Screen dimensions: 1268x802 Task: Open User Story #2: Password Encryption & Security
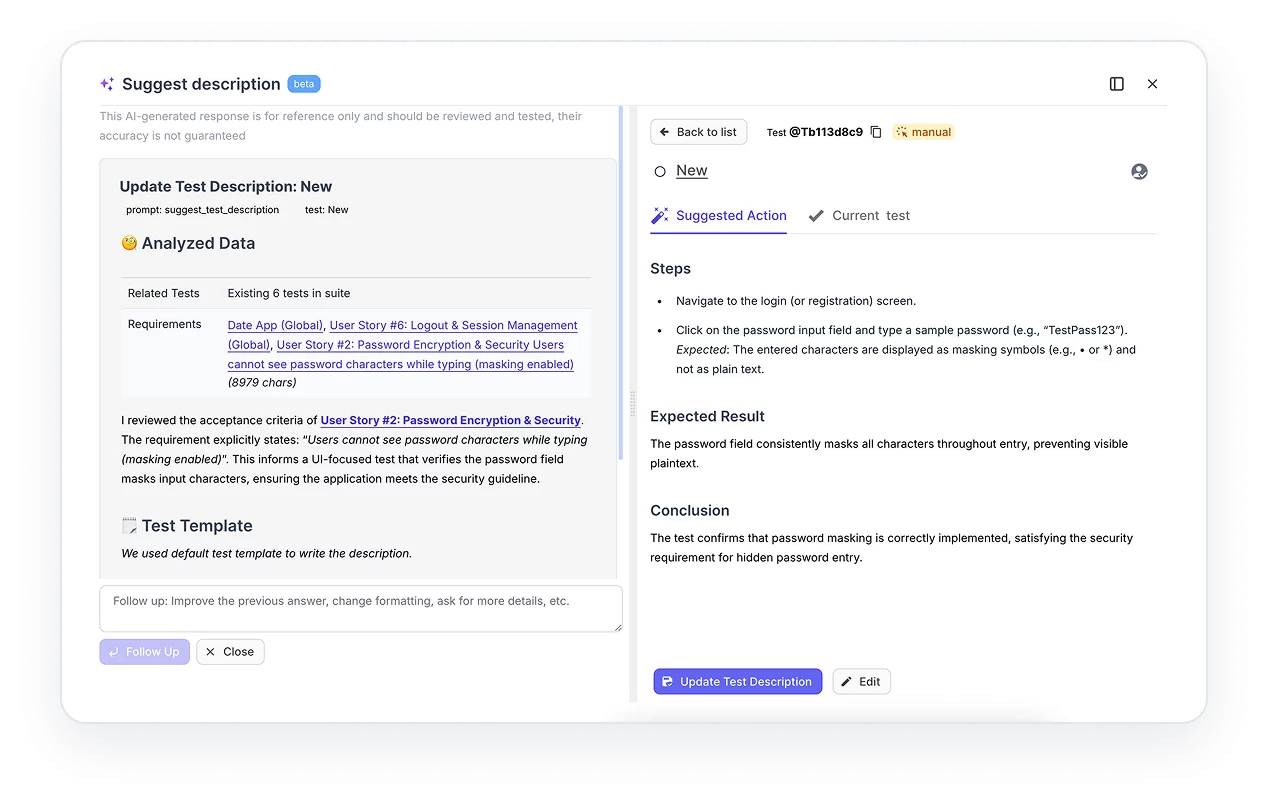tap(449, 420)
